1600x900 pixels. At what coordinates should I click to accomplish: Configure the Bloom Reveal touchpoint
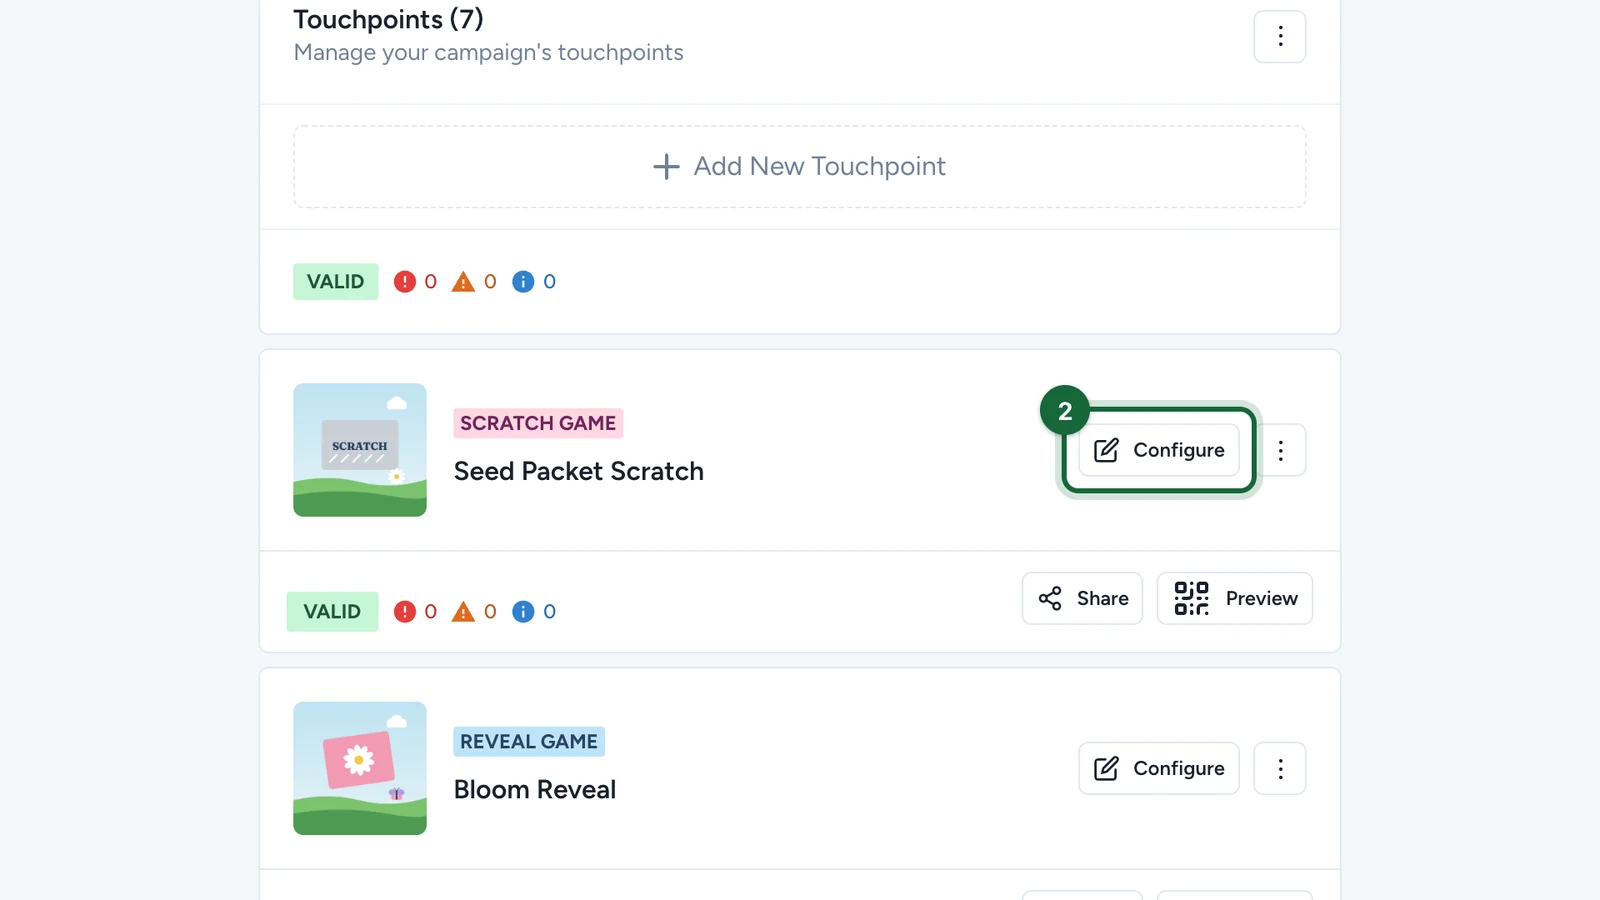[x=1159, y=768]
